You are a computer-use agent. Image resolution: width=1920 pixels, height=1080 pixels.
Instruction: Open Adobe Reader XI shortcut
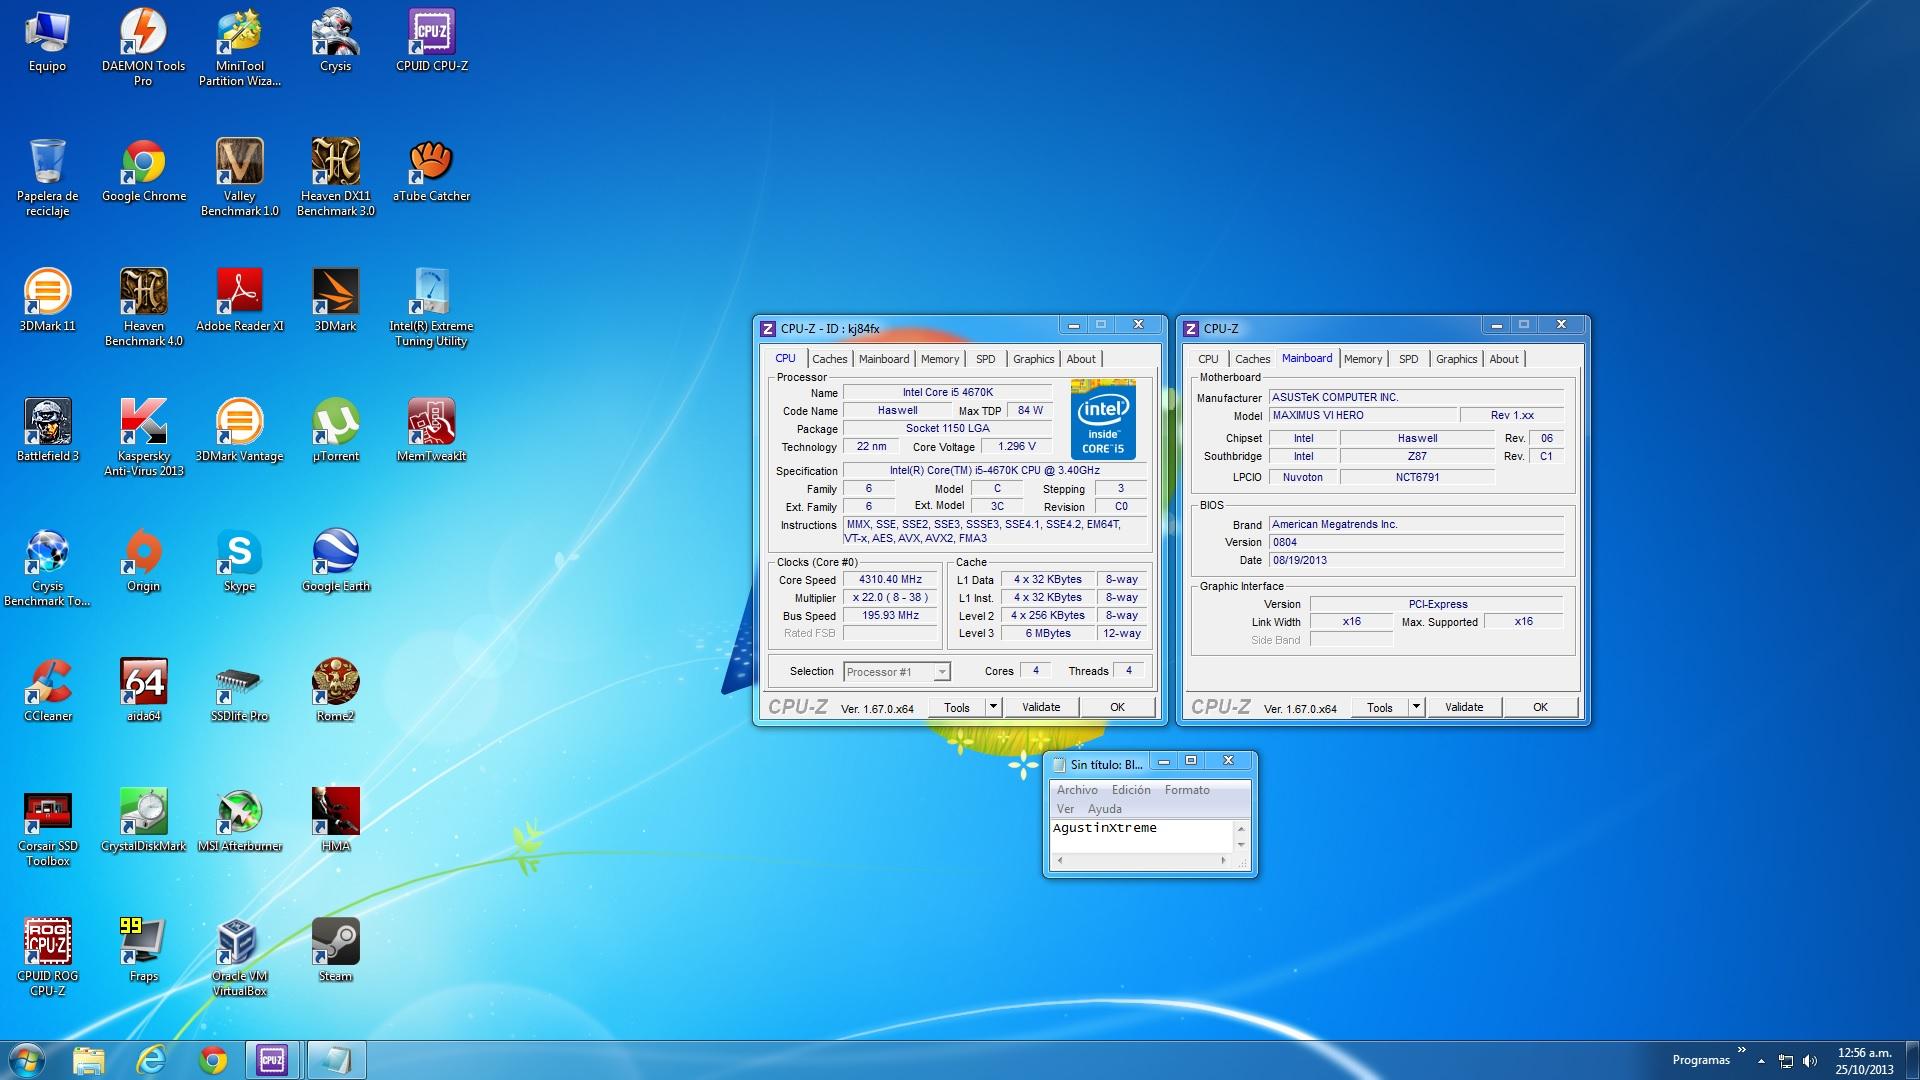pyautogui.click(x=239, y=302)
